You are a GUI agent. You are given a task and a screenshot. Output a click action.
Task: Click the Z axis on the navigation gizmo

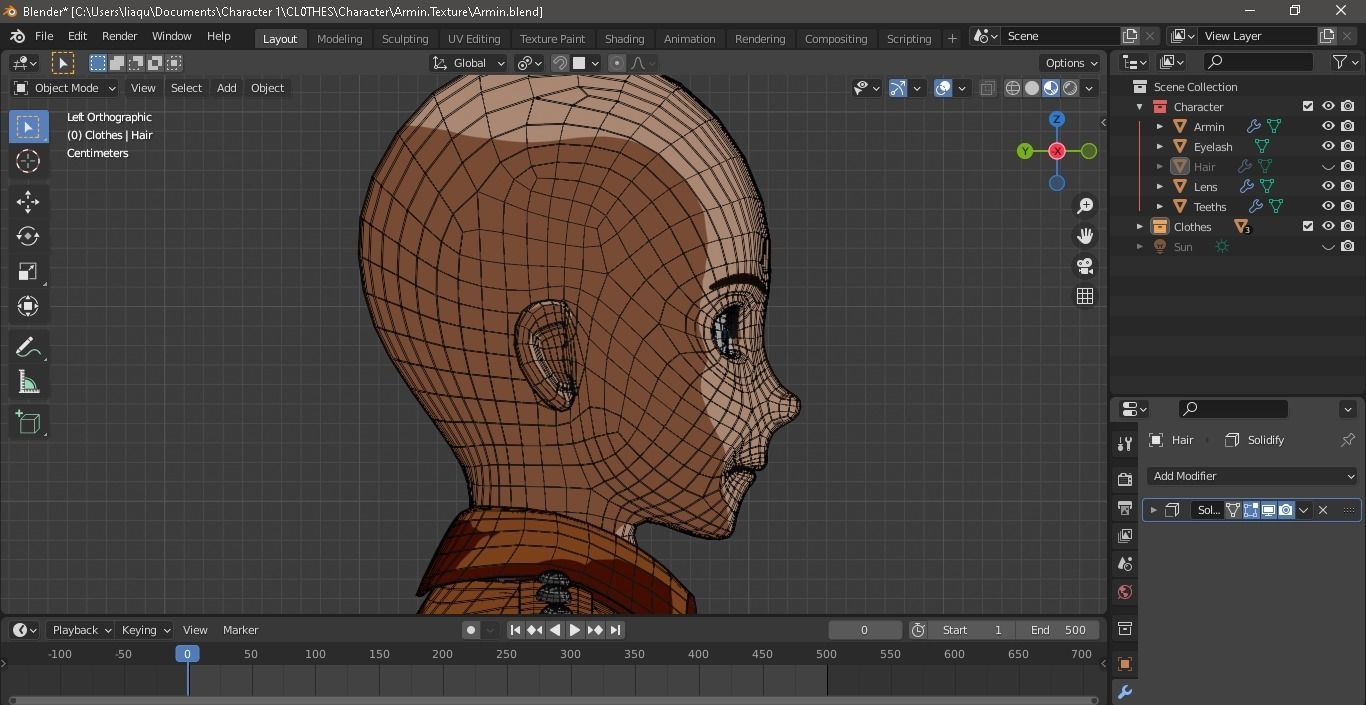tap(1056, 119)
